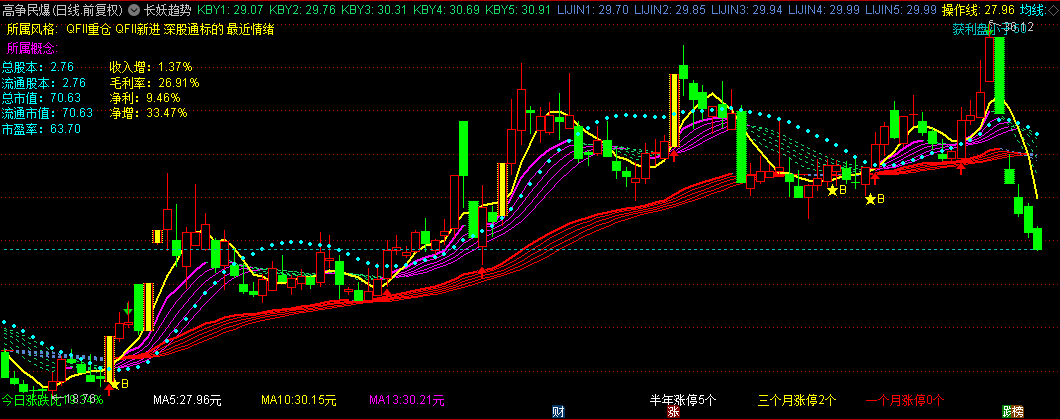Click the 三个月涨停2个 label
Image resolution: width=1060 pixels, height=420 pixels.
pyautogui.click(x=797, y=400)
